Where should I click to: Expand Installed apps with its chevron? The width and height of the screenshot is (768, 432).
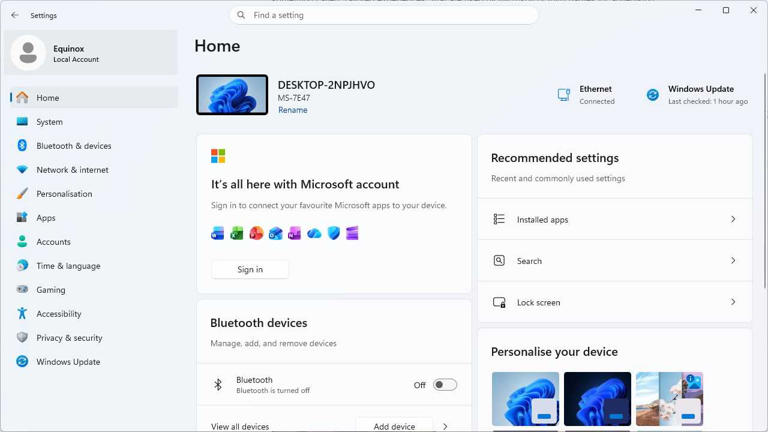pyautogui.click(x=733, y=219)
